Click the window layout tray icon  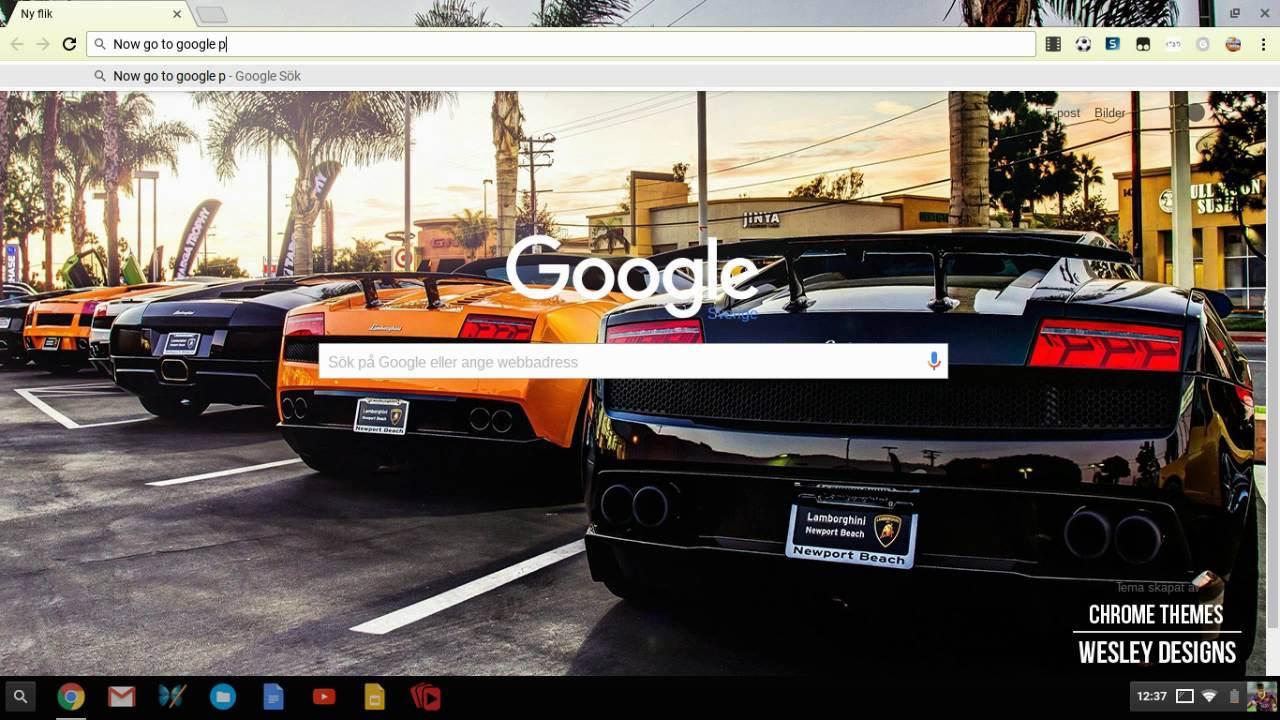tap(1185, 696)
